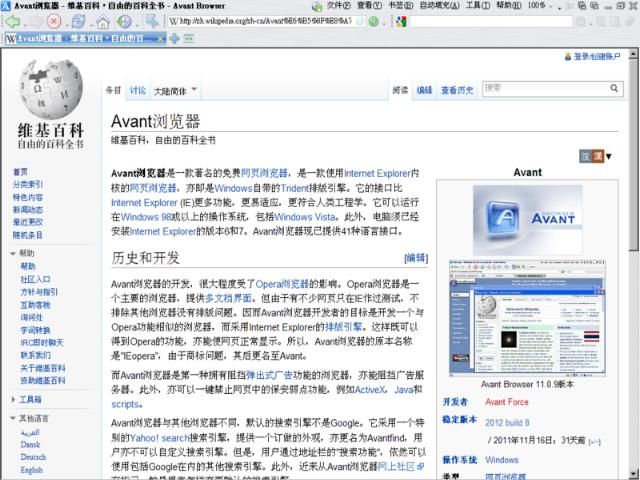Image resolution: width=640 pixels, height=480 pixels.
Task: Expand the 工具箱 sidebar section
Action: click(12, 399)
